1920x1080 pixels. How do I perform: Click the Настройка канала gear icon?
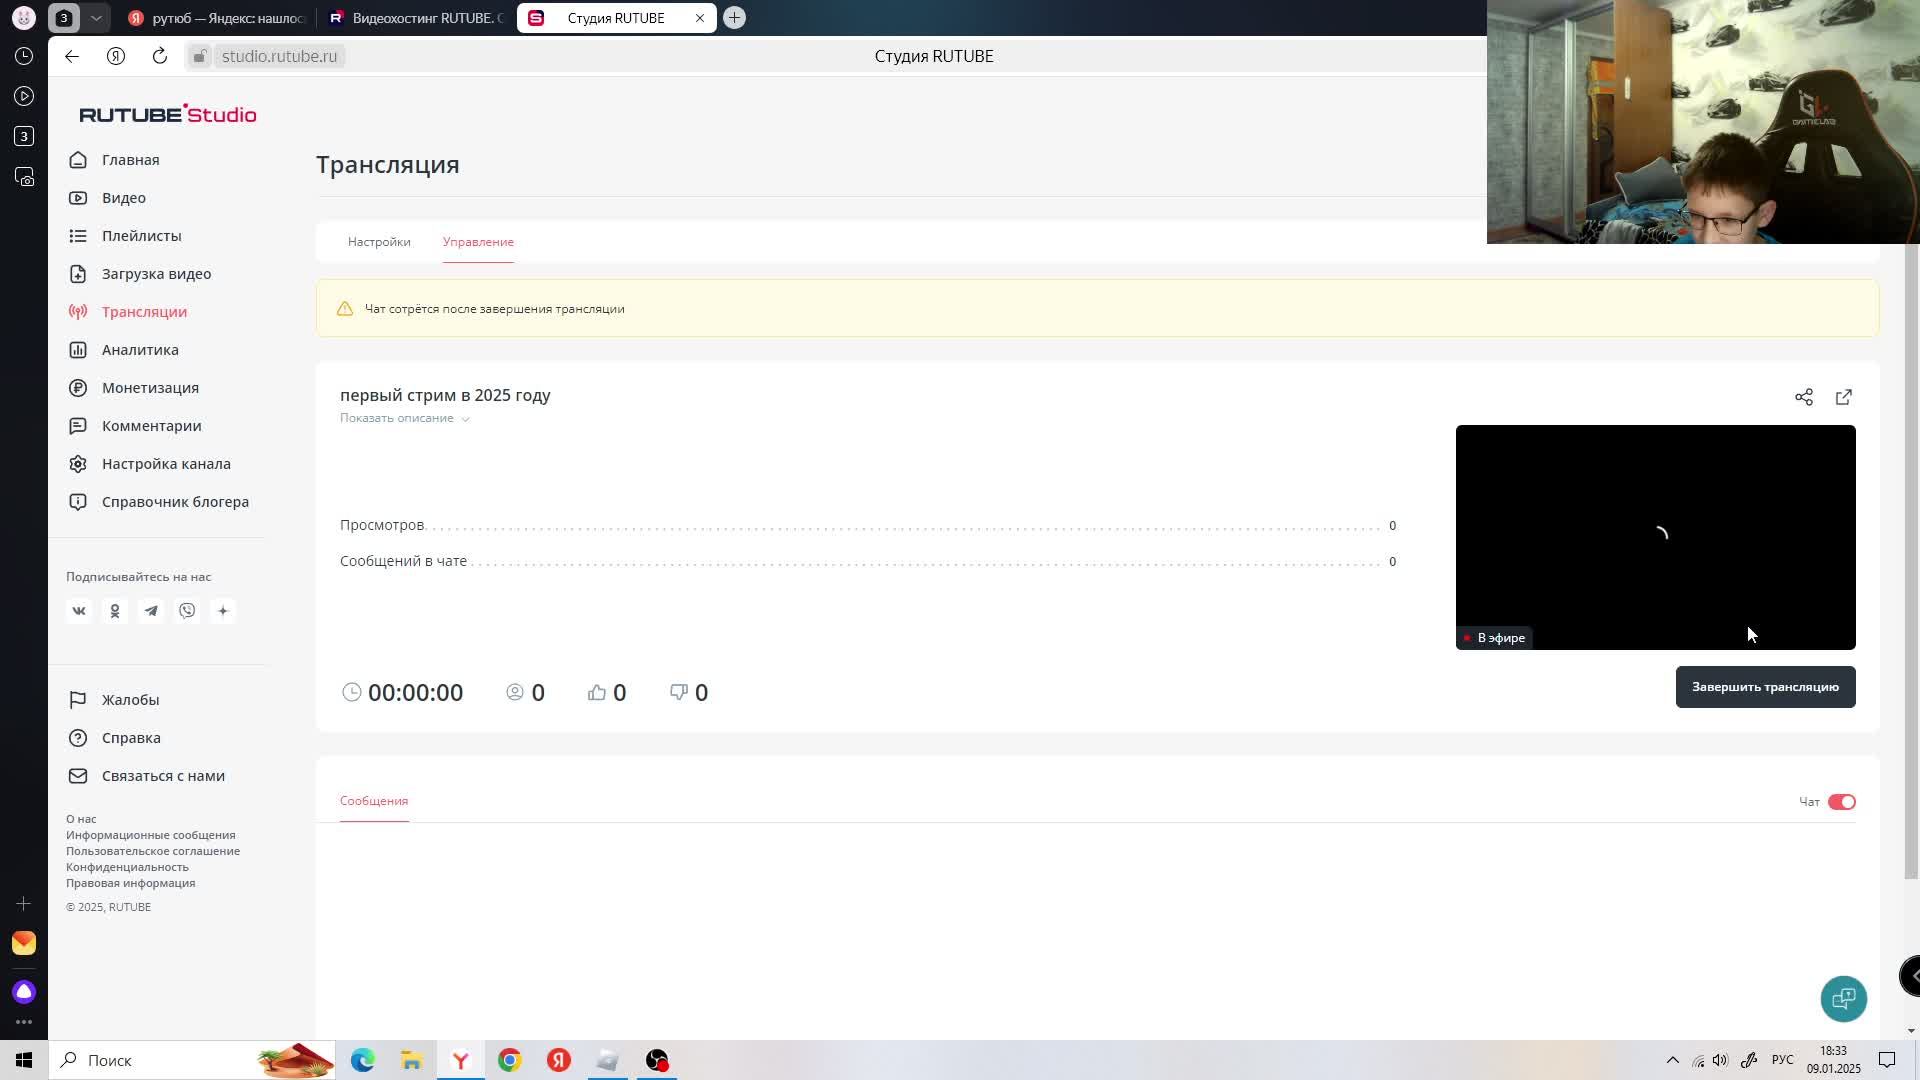(78, 464)
